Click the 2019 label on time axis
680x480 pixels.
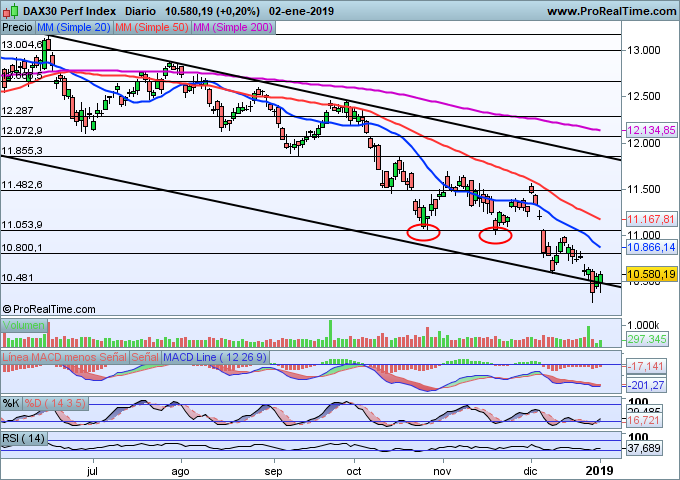[x=600, y=471]
